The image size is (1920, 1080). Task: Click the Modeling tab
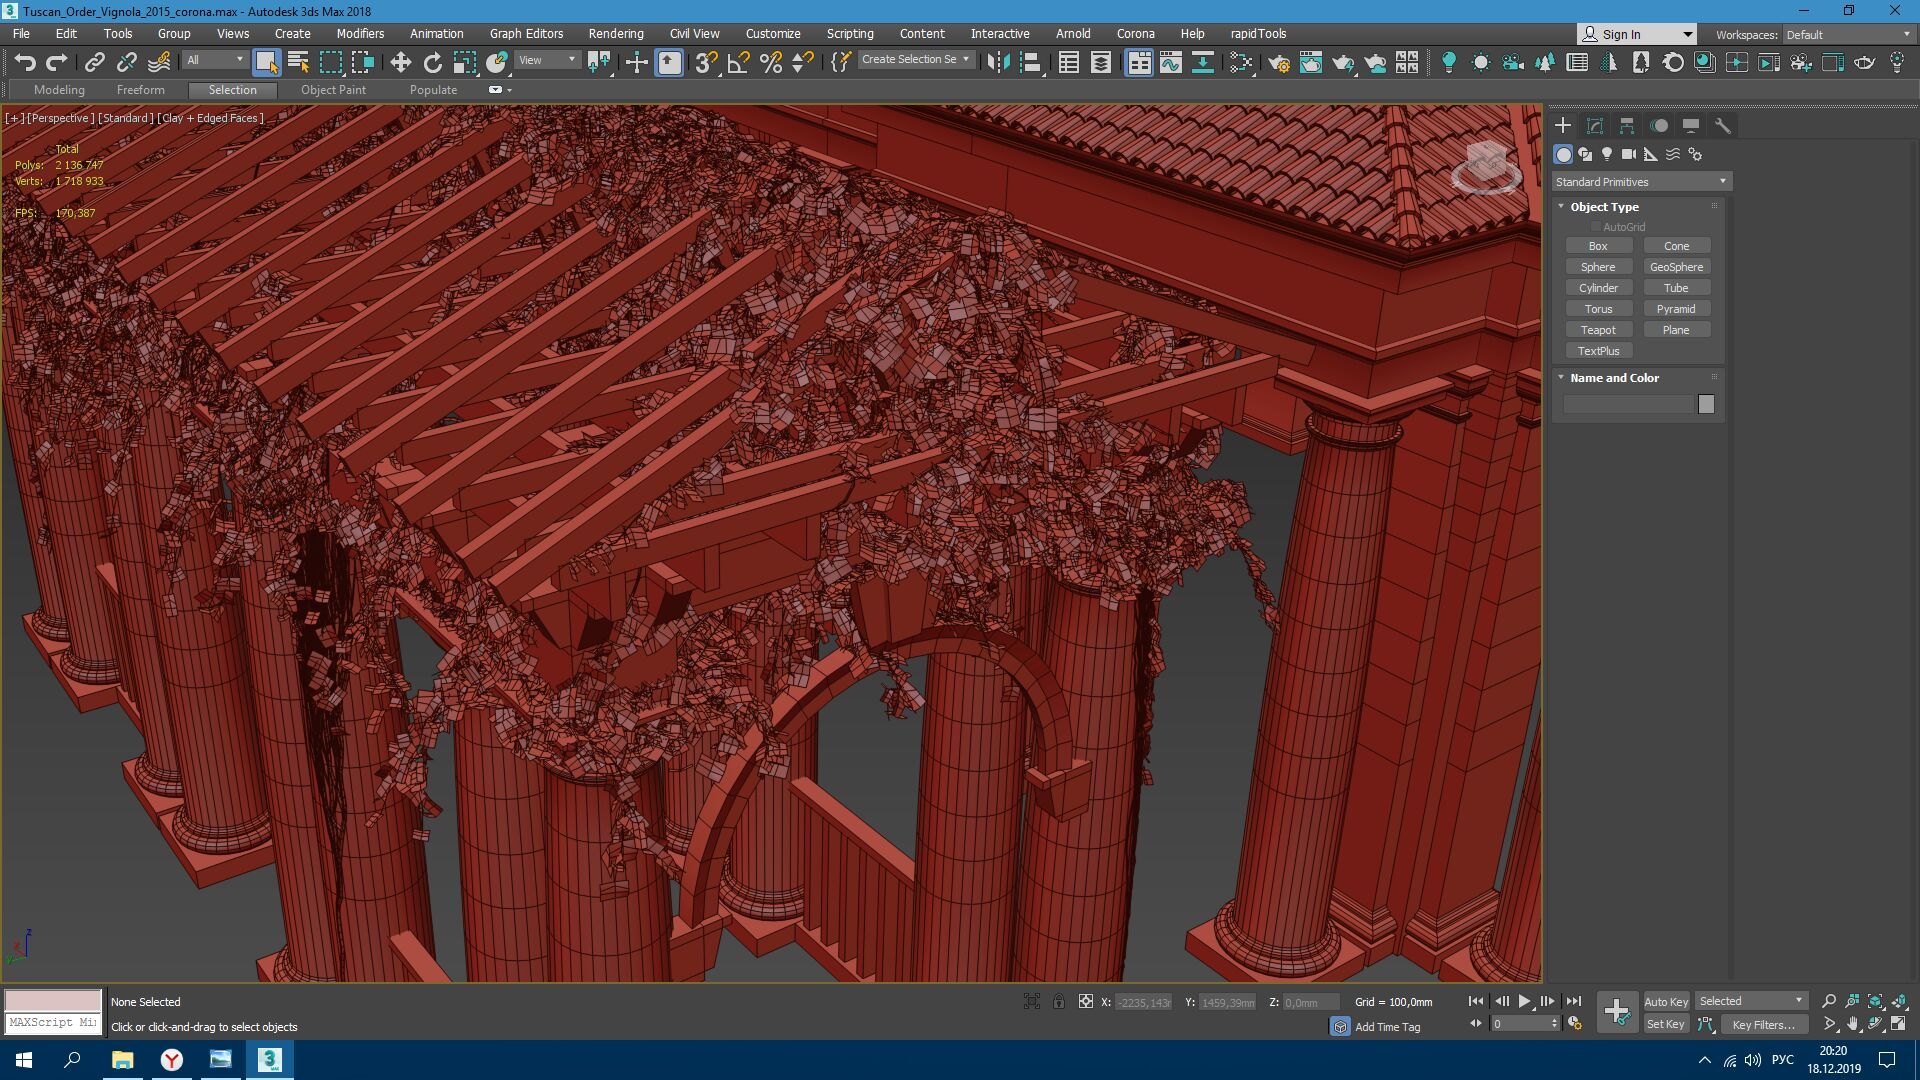coord(58,88)
